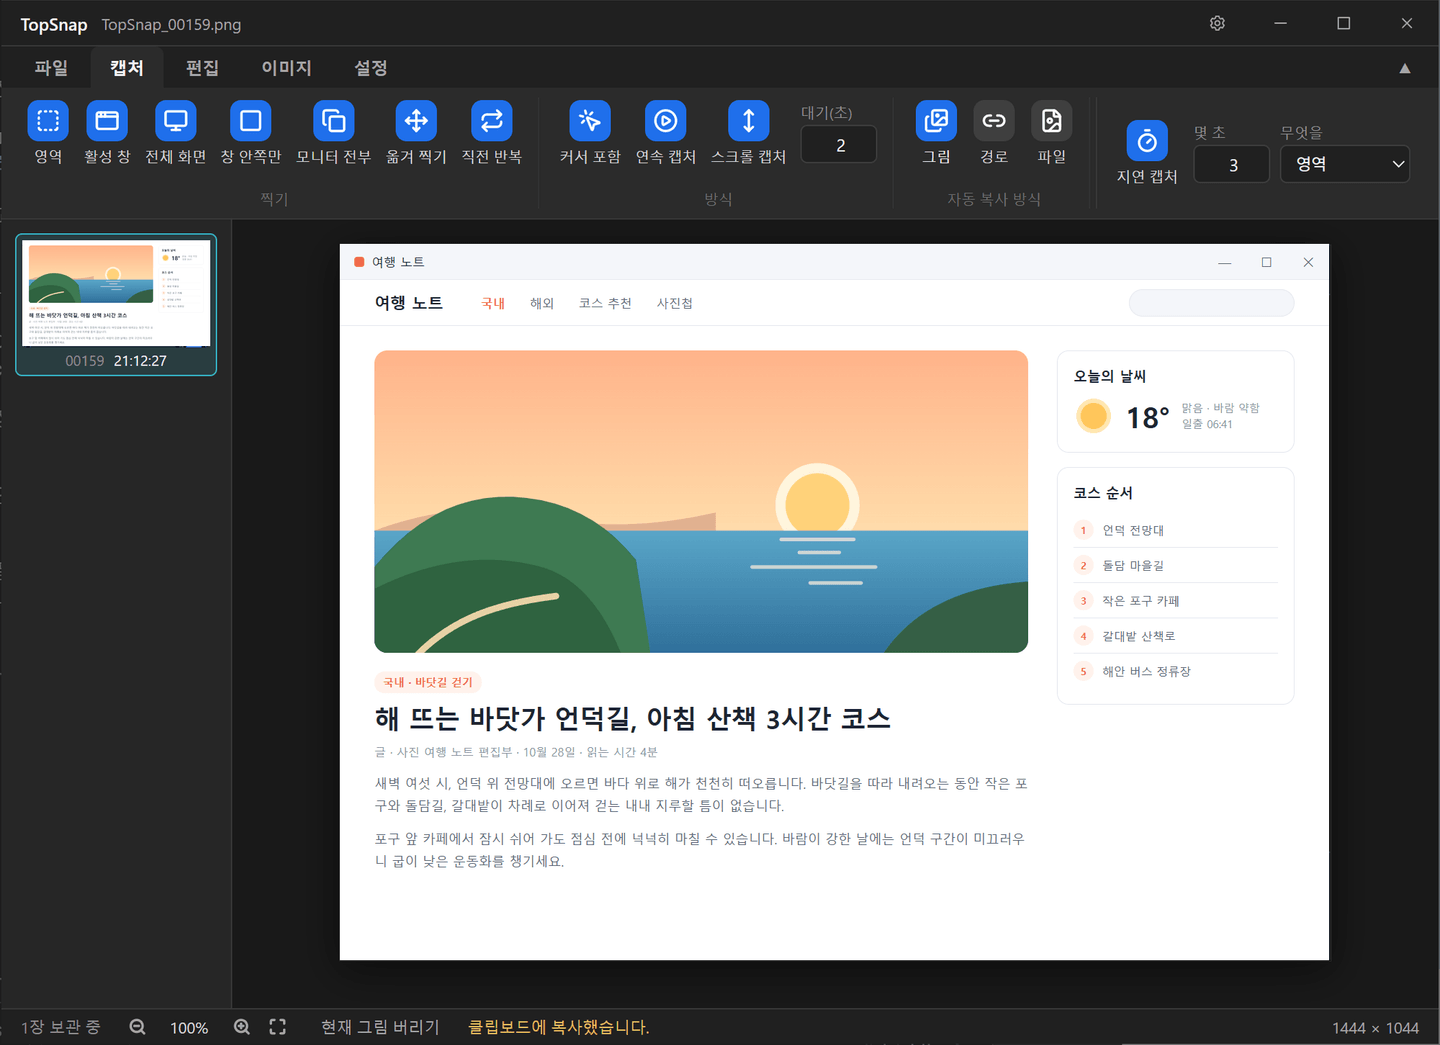Image resolution: width=1440 pixels, height=1045 pixels.
Task: Collapse the ribbon with the up arrow
Action: tap(1405, 68)
